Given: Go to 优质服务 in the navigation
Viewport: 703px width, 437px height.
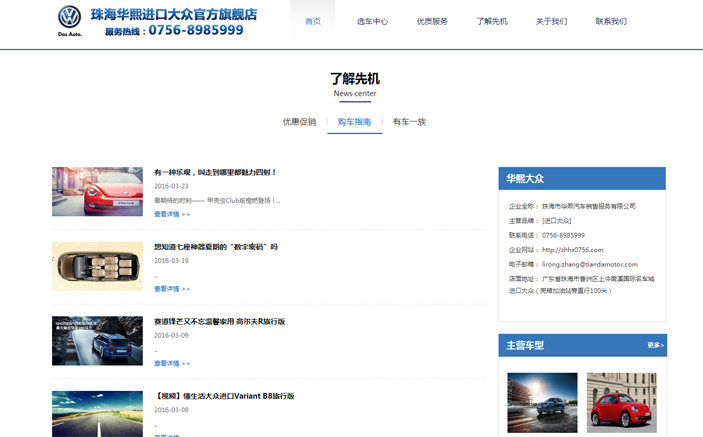Looking at the screenshot, I should click(432, 21).
